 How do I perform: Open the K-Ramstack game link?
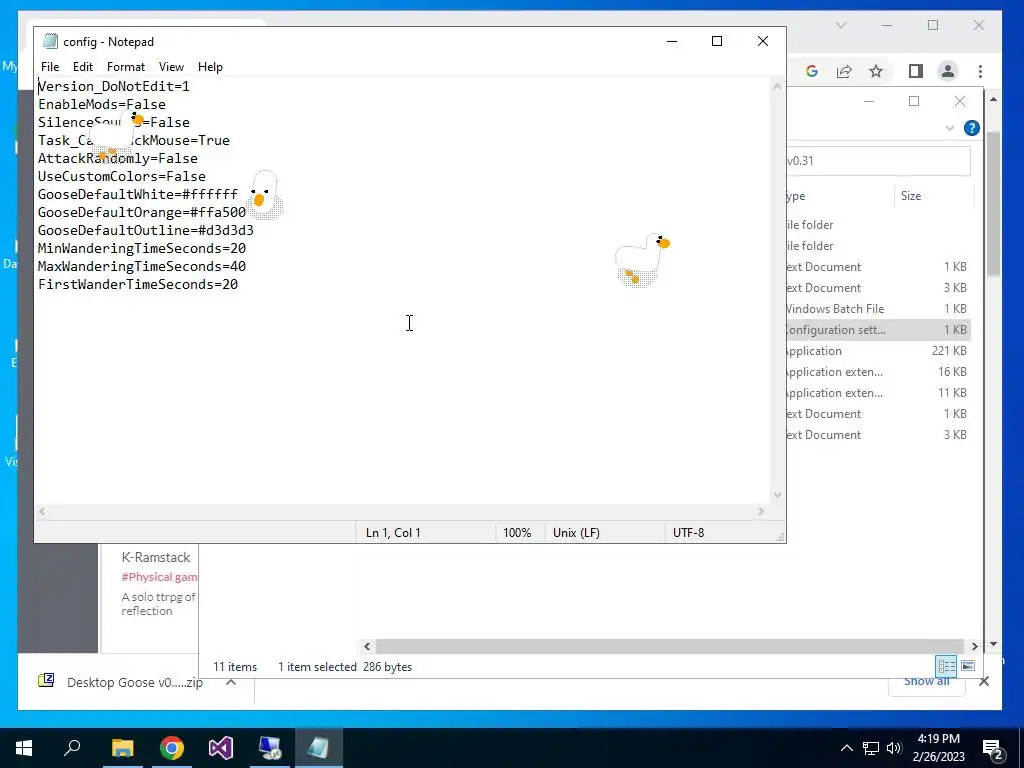click(155, 557)
